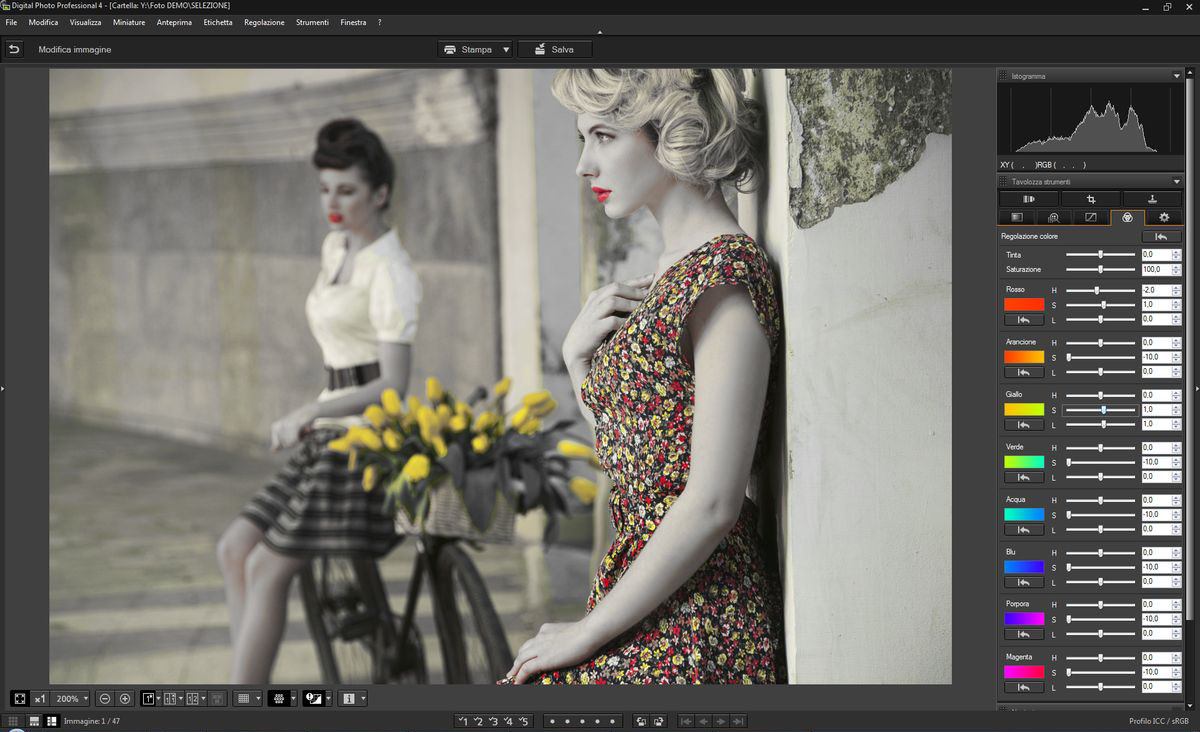Click the Saturazione value input field

click(1154, 270)
